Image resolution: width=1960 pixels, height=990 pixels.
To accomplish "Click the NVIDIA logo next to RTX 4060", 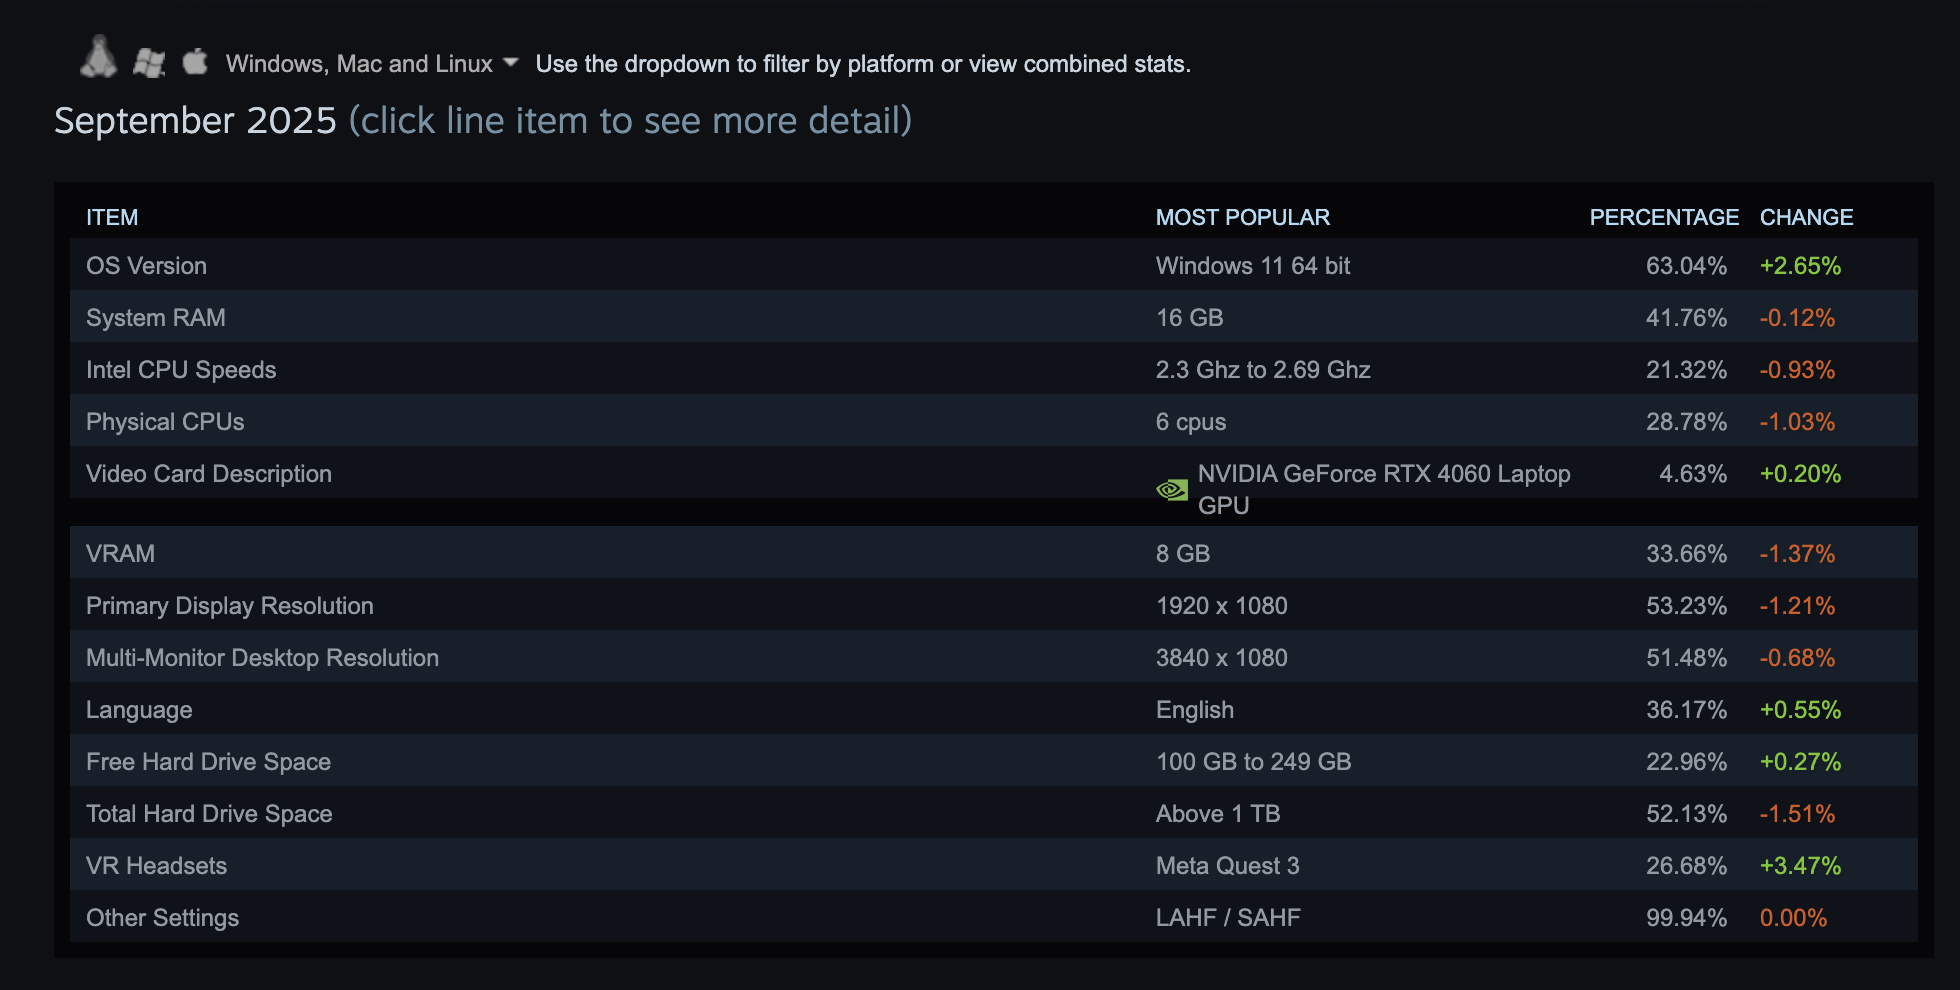I will (1172, 490).
